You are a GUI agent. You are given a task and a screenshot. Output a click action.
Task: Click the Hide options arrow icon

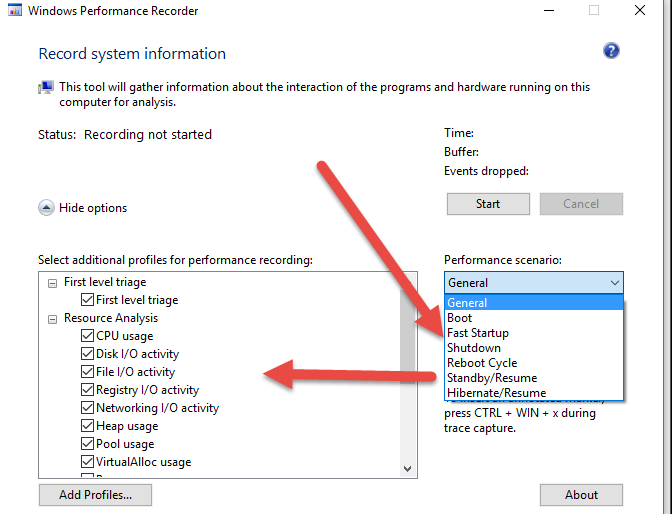[46, 207]
